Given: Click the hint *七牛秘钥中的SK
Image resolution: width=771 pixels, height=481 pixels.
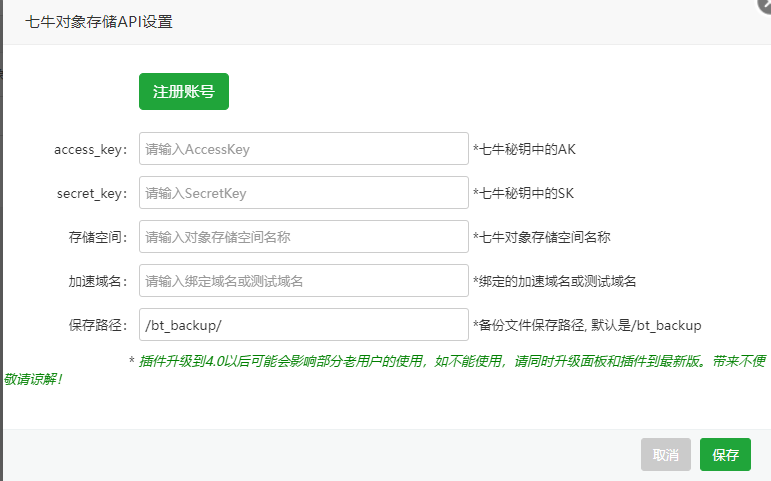Looking at the screenshot, I should coord(523,193).
